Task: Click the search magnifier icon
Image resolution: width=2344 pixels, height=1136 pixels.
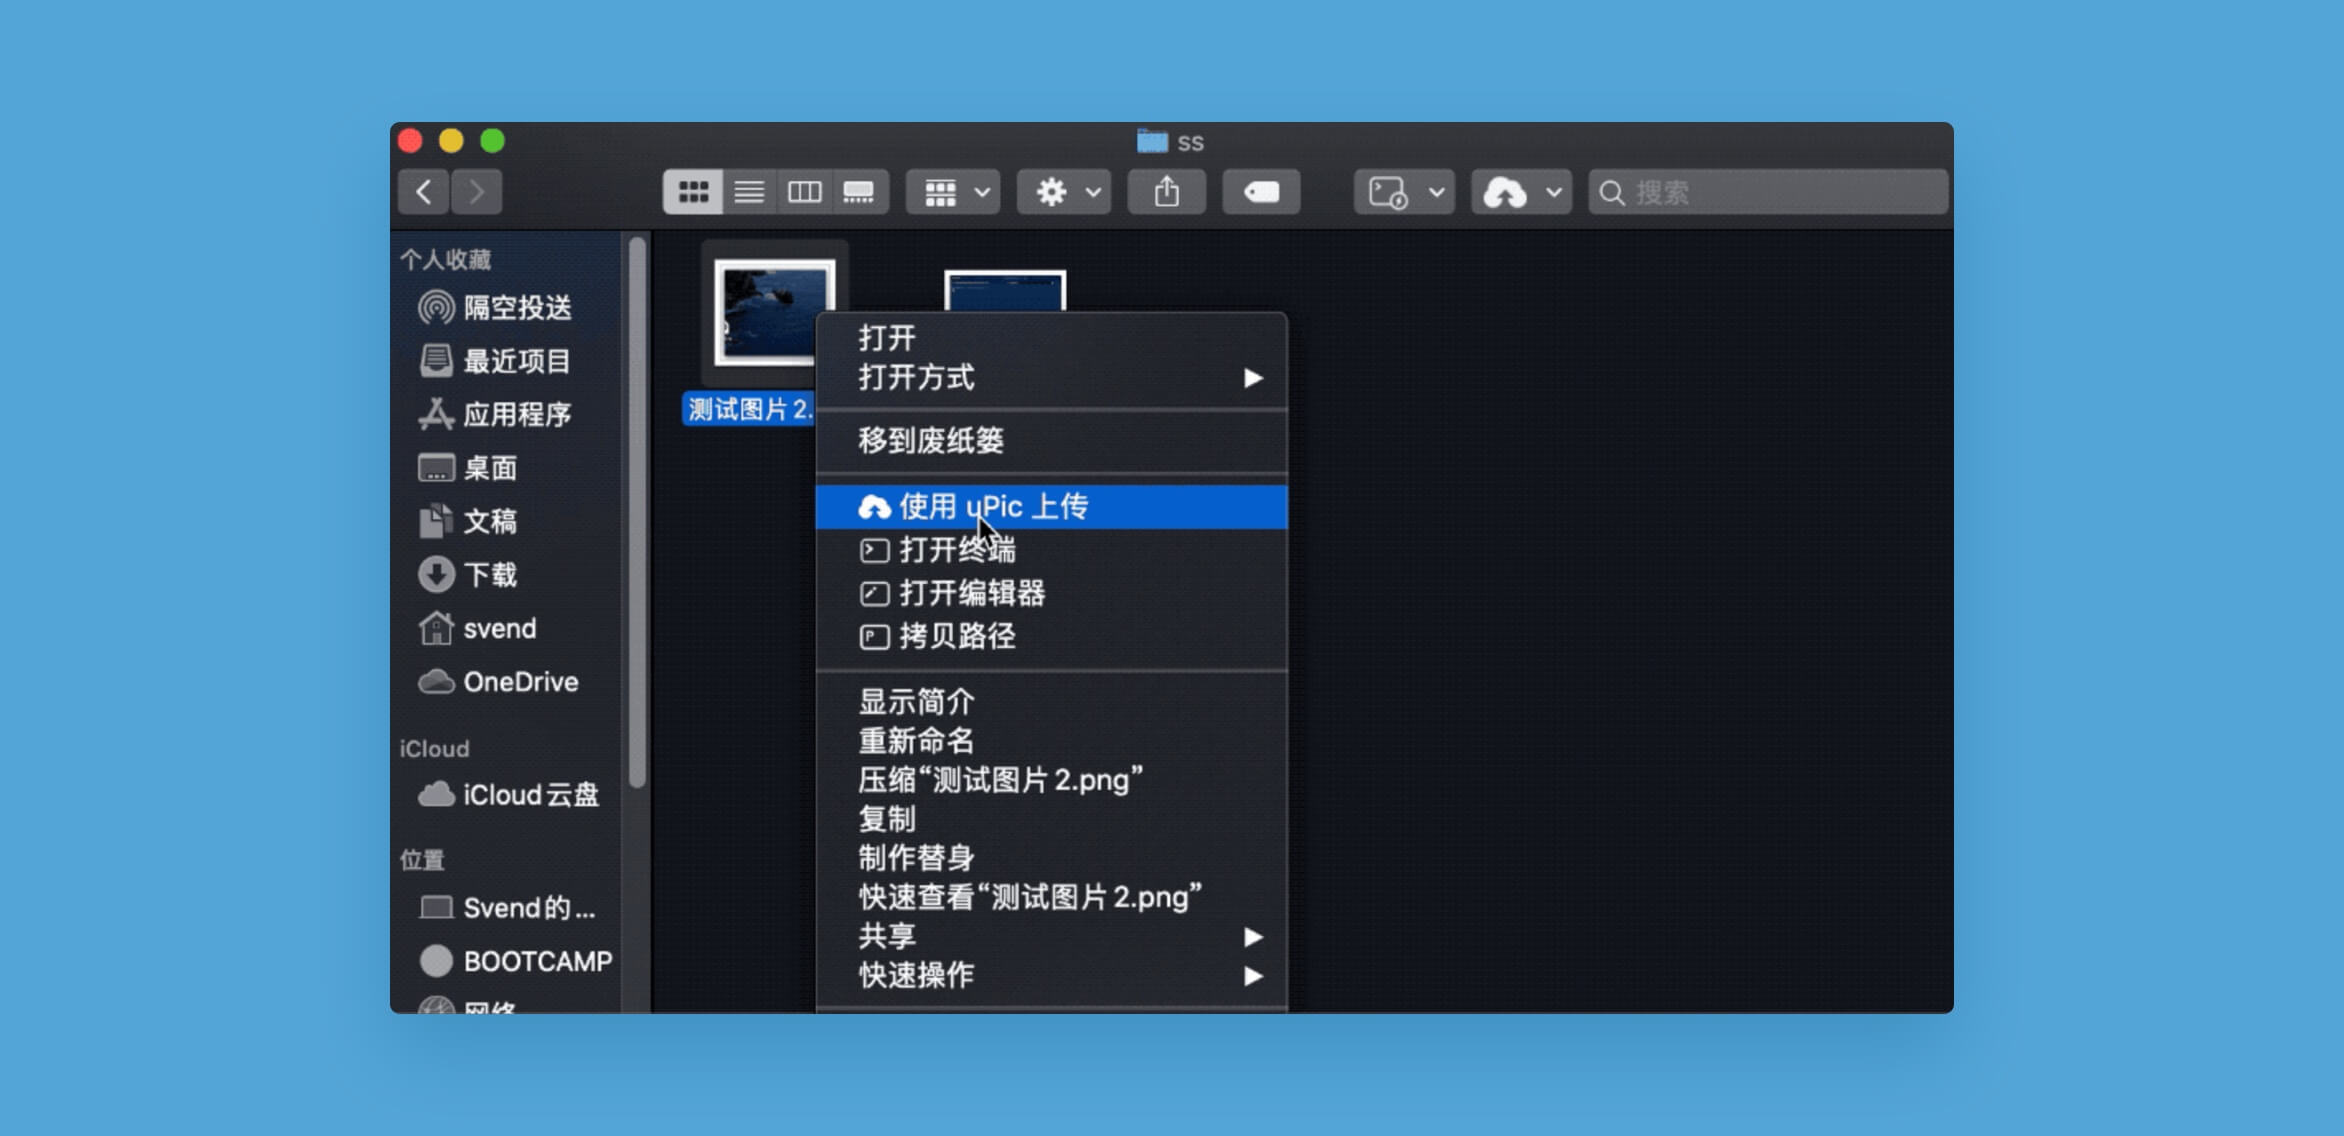Action: [1611, 192]
